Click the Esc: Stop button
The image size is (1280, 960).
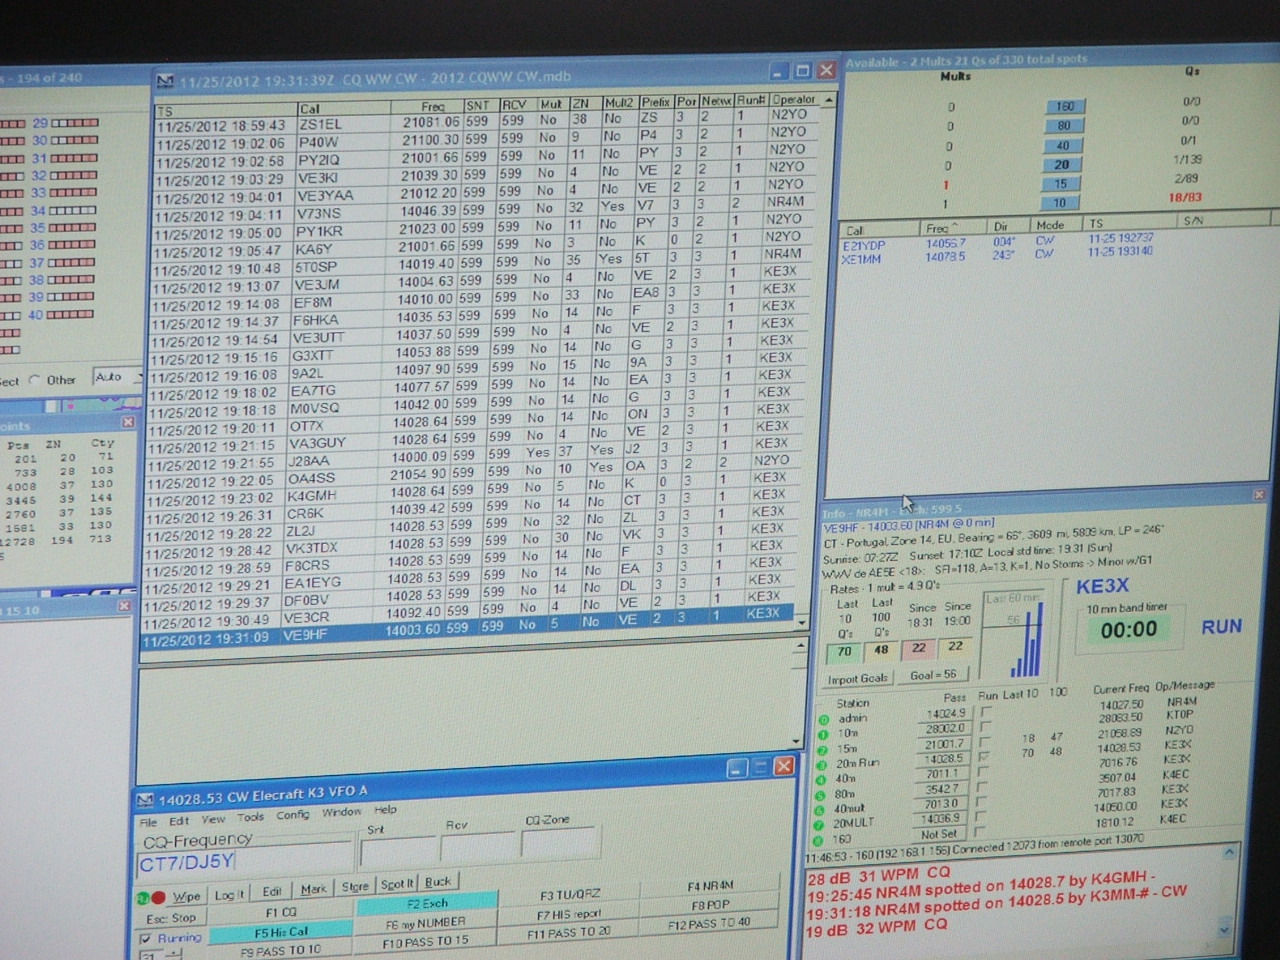(171, 918)
